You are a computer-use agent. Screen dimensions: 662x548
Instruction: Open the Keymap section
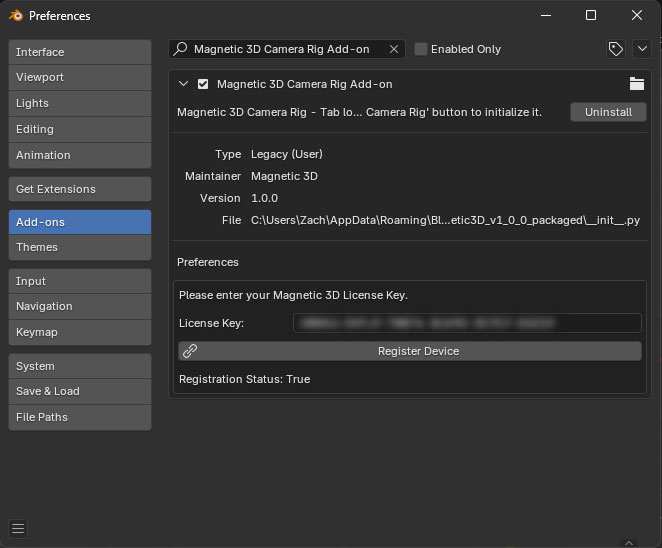point(80,332)
